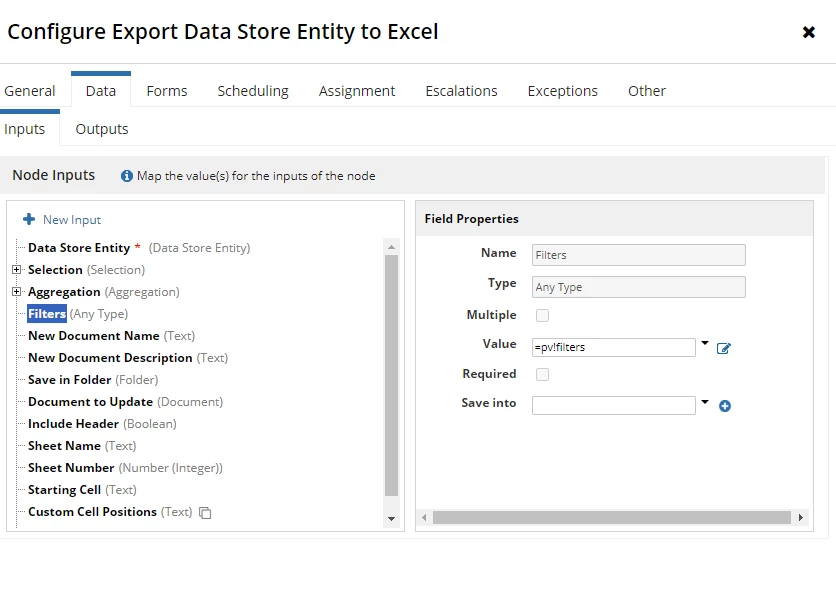Viewport: 836px width, 590px height.
Task: Click the New Input plus icon
Action: click(29, 219)
